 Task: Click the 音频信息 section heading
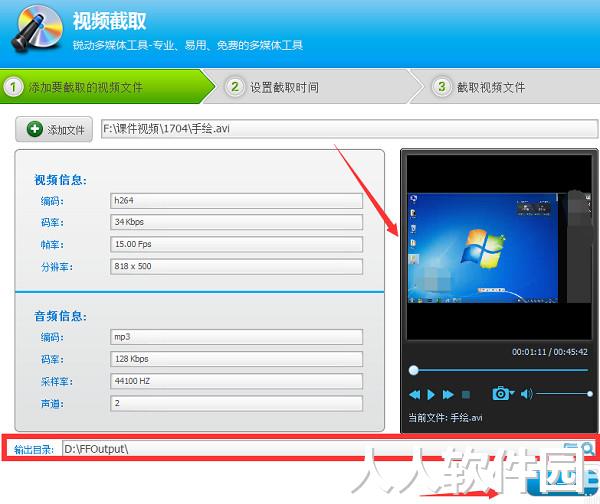click(60, 316)
